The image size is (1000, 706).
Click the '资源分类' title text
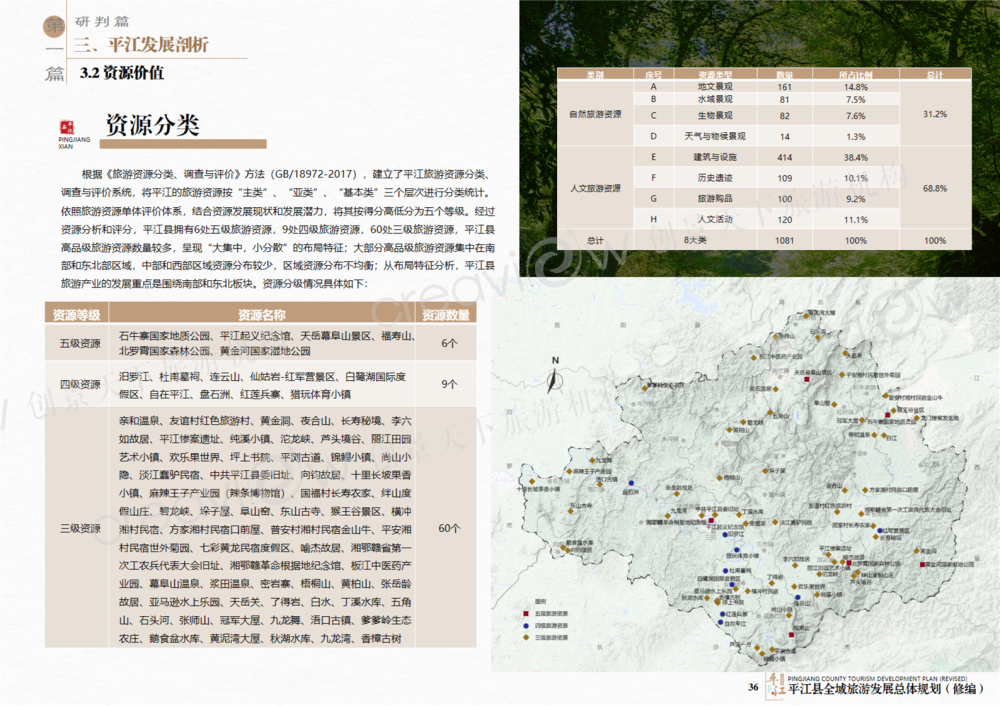click(152, 125)
